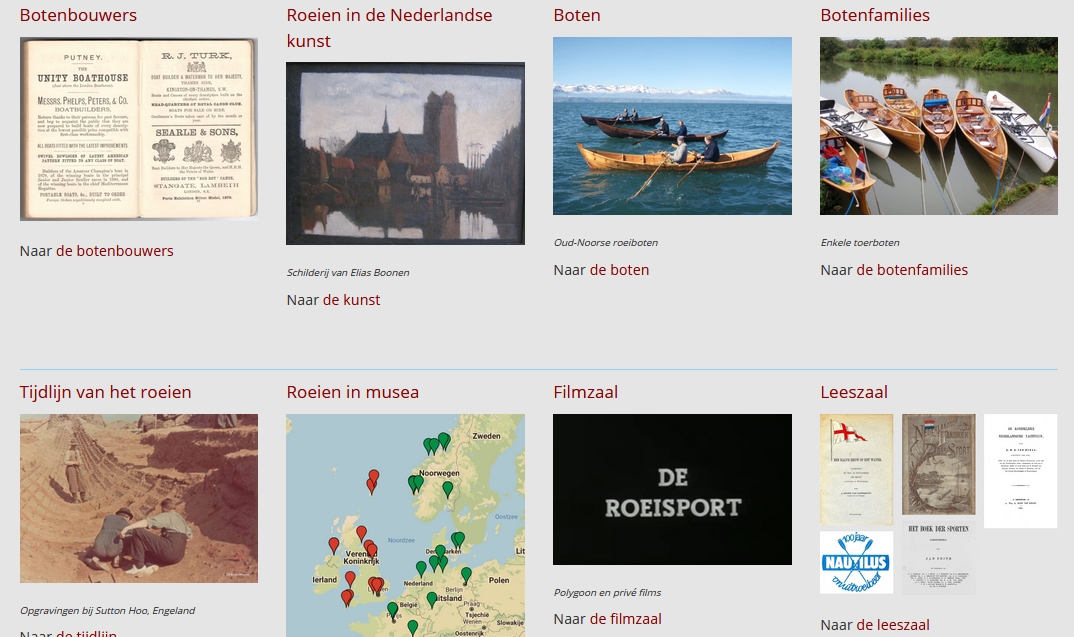Open the moored toerboten photo thumbnail
This screenshot has height=637, width=1074.
939,126
